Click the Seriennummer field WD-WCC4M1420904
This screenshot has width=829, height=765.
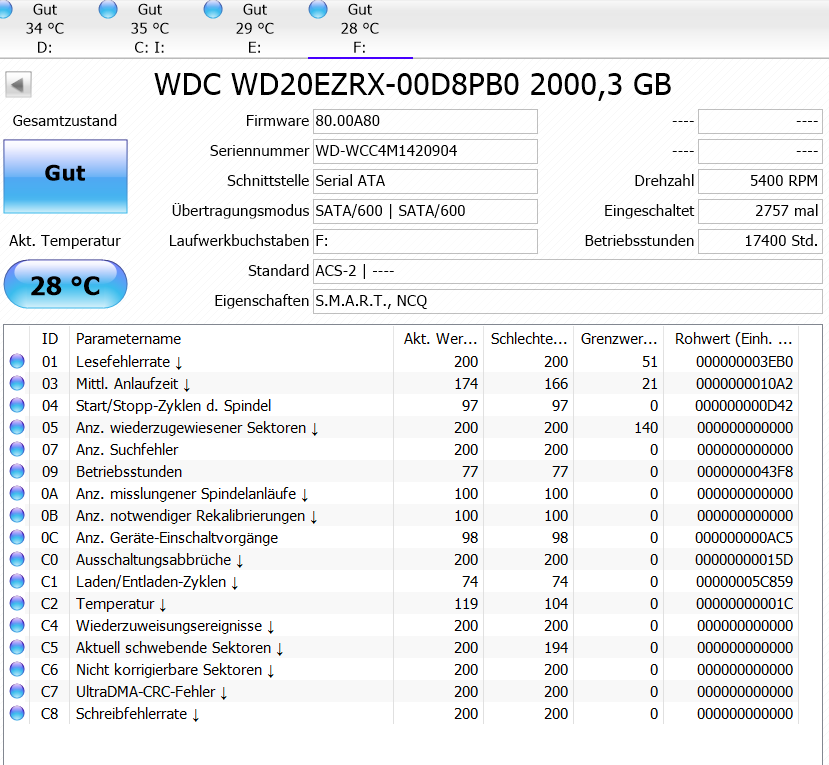coord(425,151)
